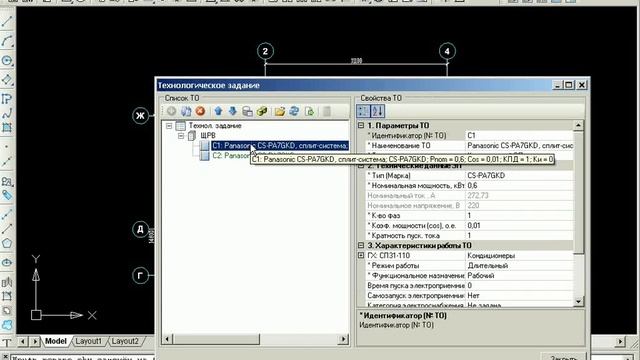Click the Коэф. мощности value 0,01

[x=520, y=226]
